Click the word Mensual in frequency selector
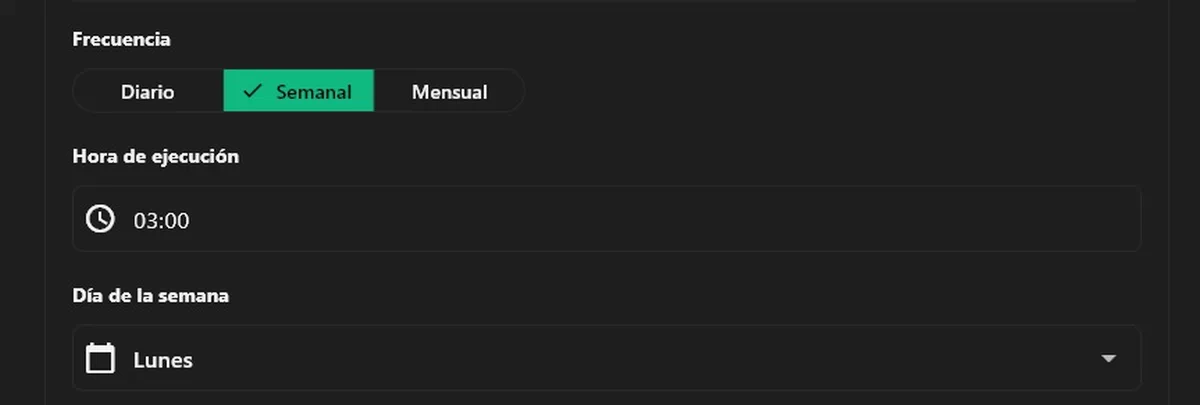The height and width of the screenshot is (405, 1200). pos(449,92)
